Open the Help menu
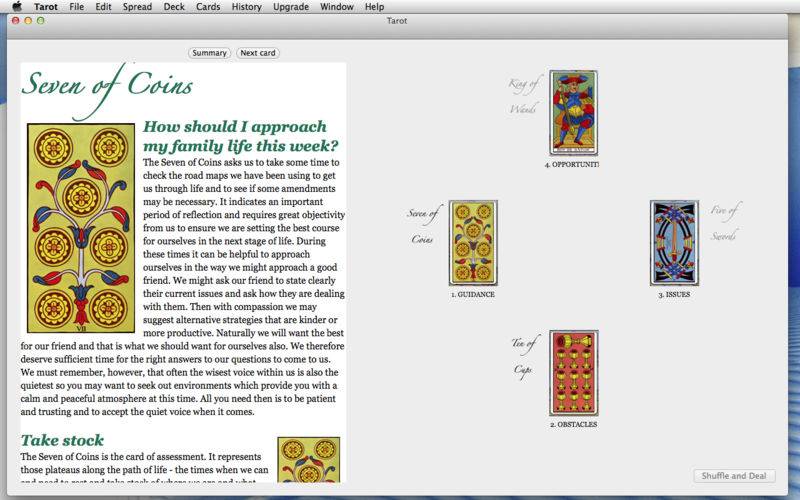The height and width of the screenshot is (500, 800). (x=374, y=7)
